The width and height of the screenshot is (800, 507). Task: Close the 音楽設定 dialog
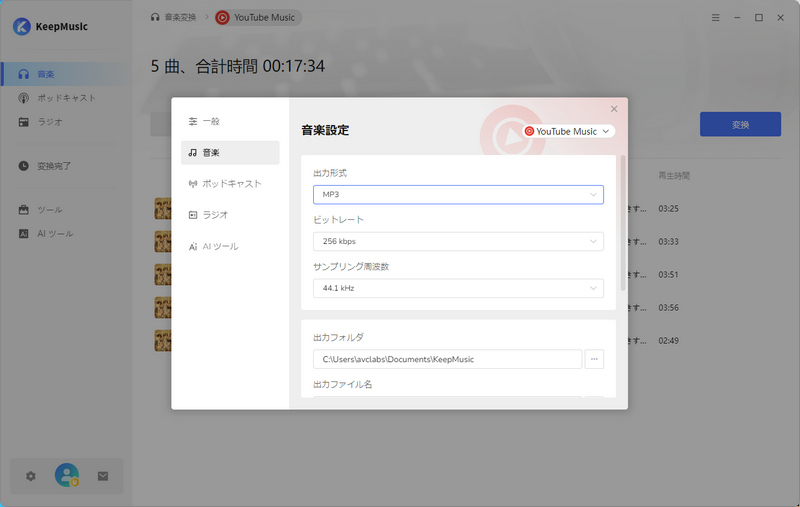614,109
